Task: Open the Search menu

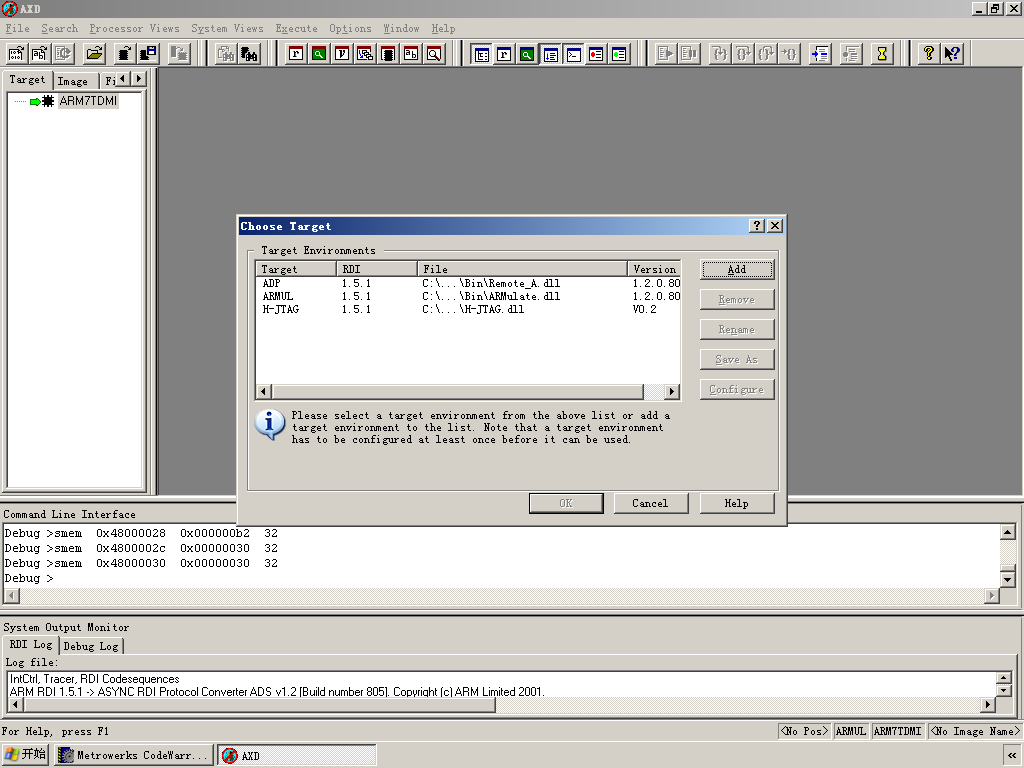Action: click(x=59, y=29)
